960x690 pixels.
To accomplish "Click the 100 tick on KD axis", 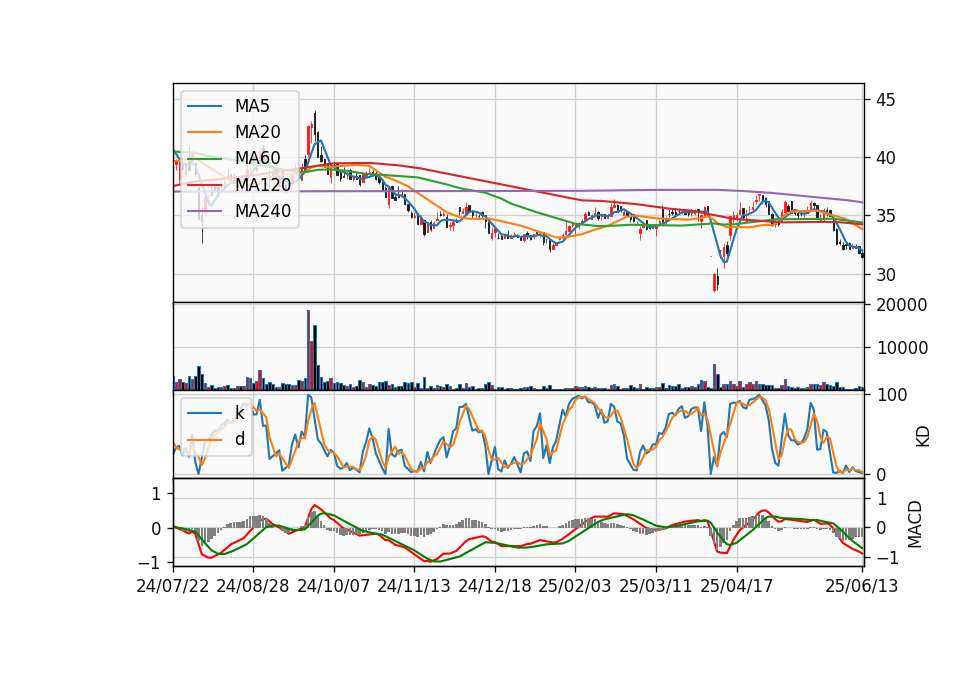I will point(892,395).
